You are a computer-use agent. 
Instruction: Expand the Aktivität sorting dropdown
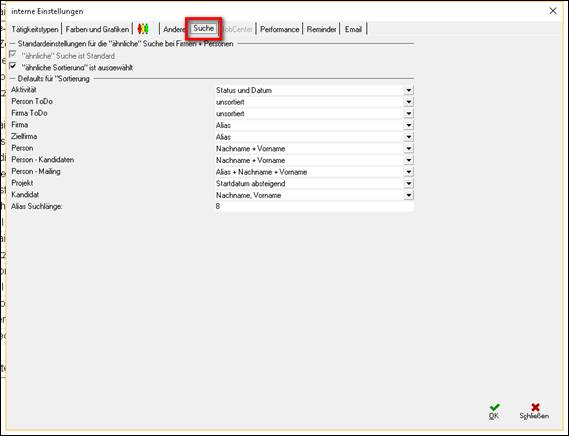409,90
